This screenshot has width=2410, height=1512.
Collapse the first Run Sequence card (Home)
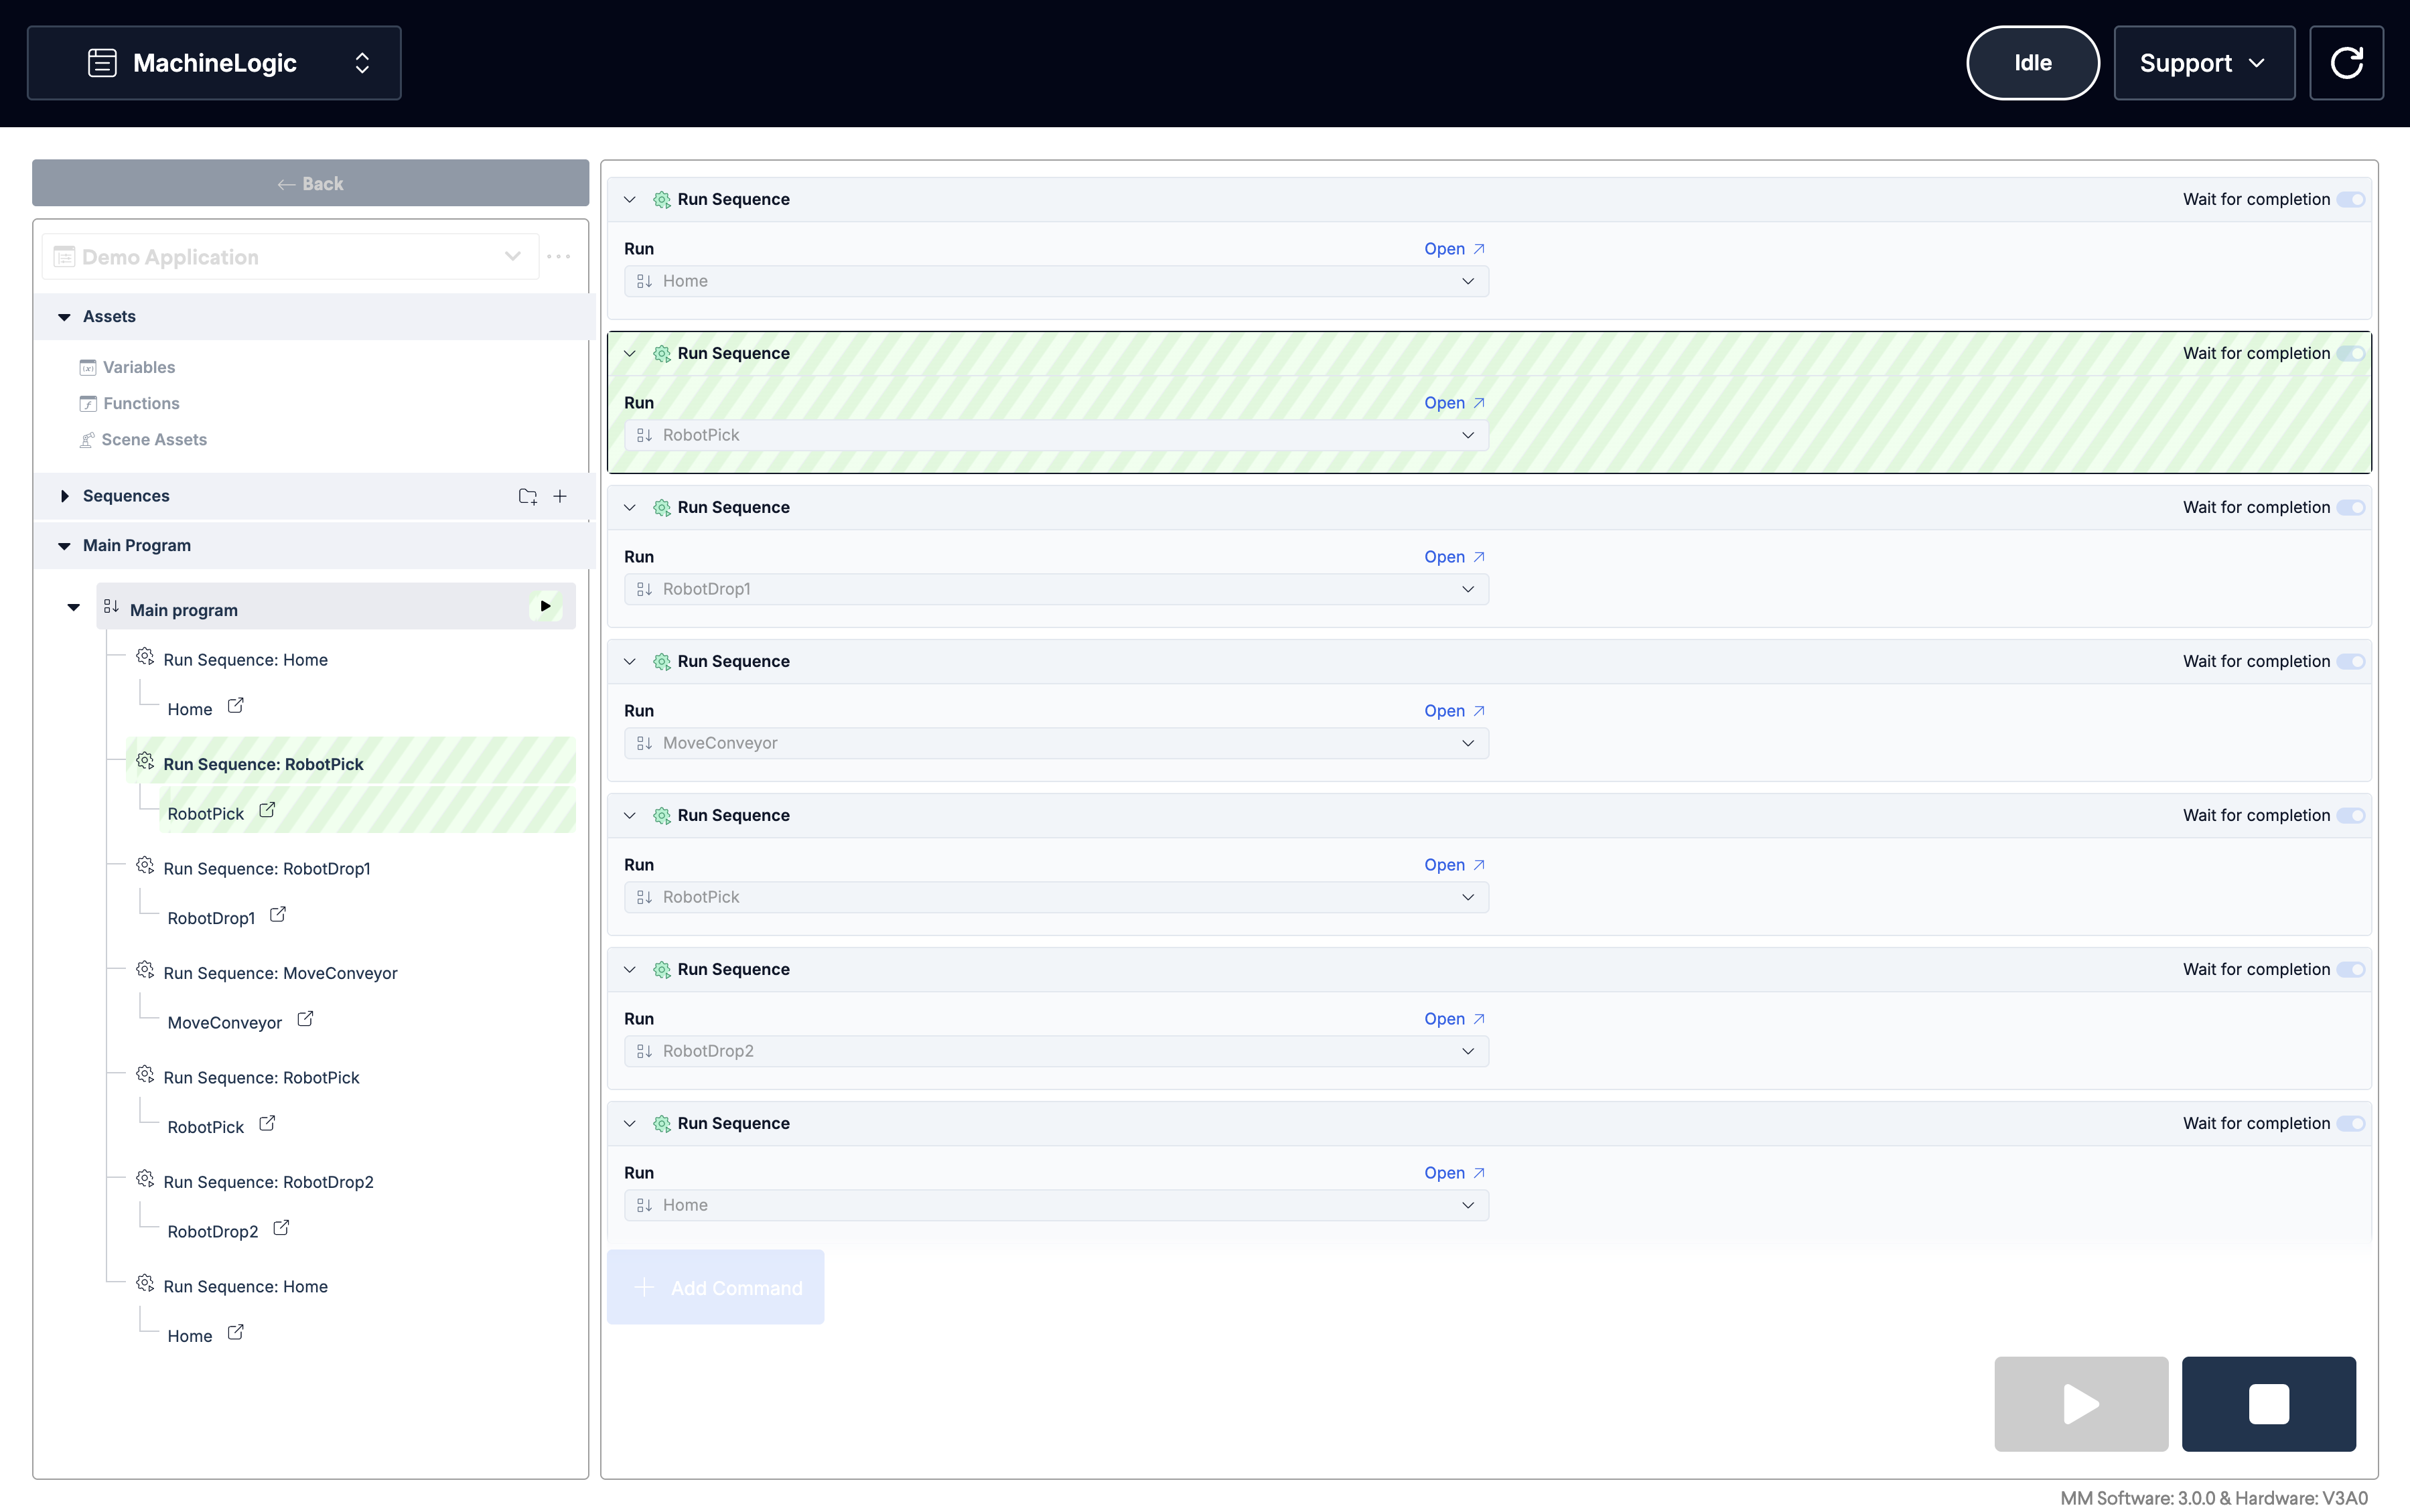[630, 200]
